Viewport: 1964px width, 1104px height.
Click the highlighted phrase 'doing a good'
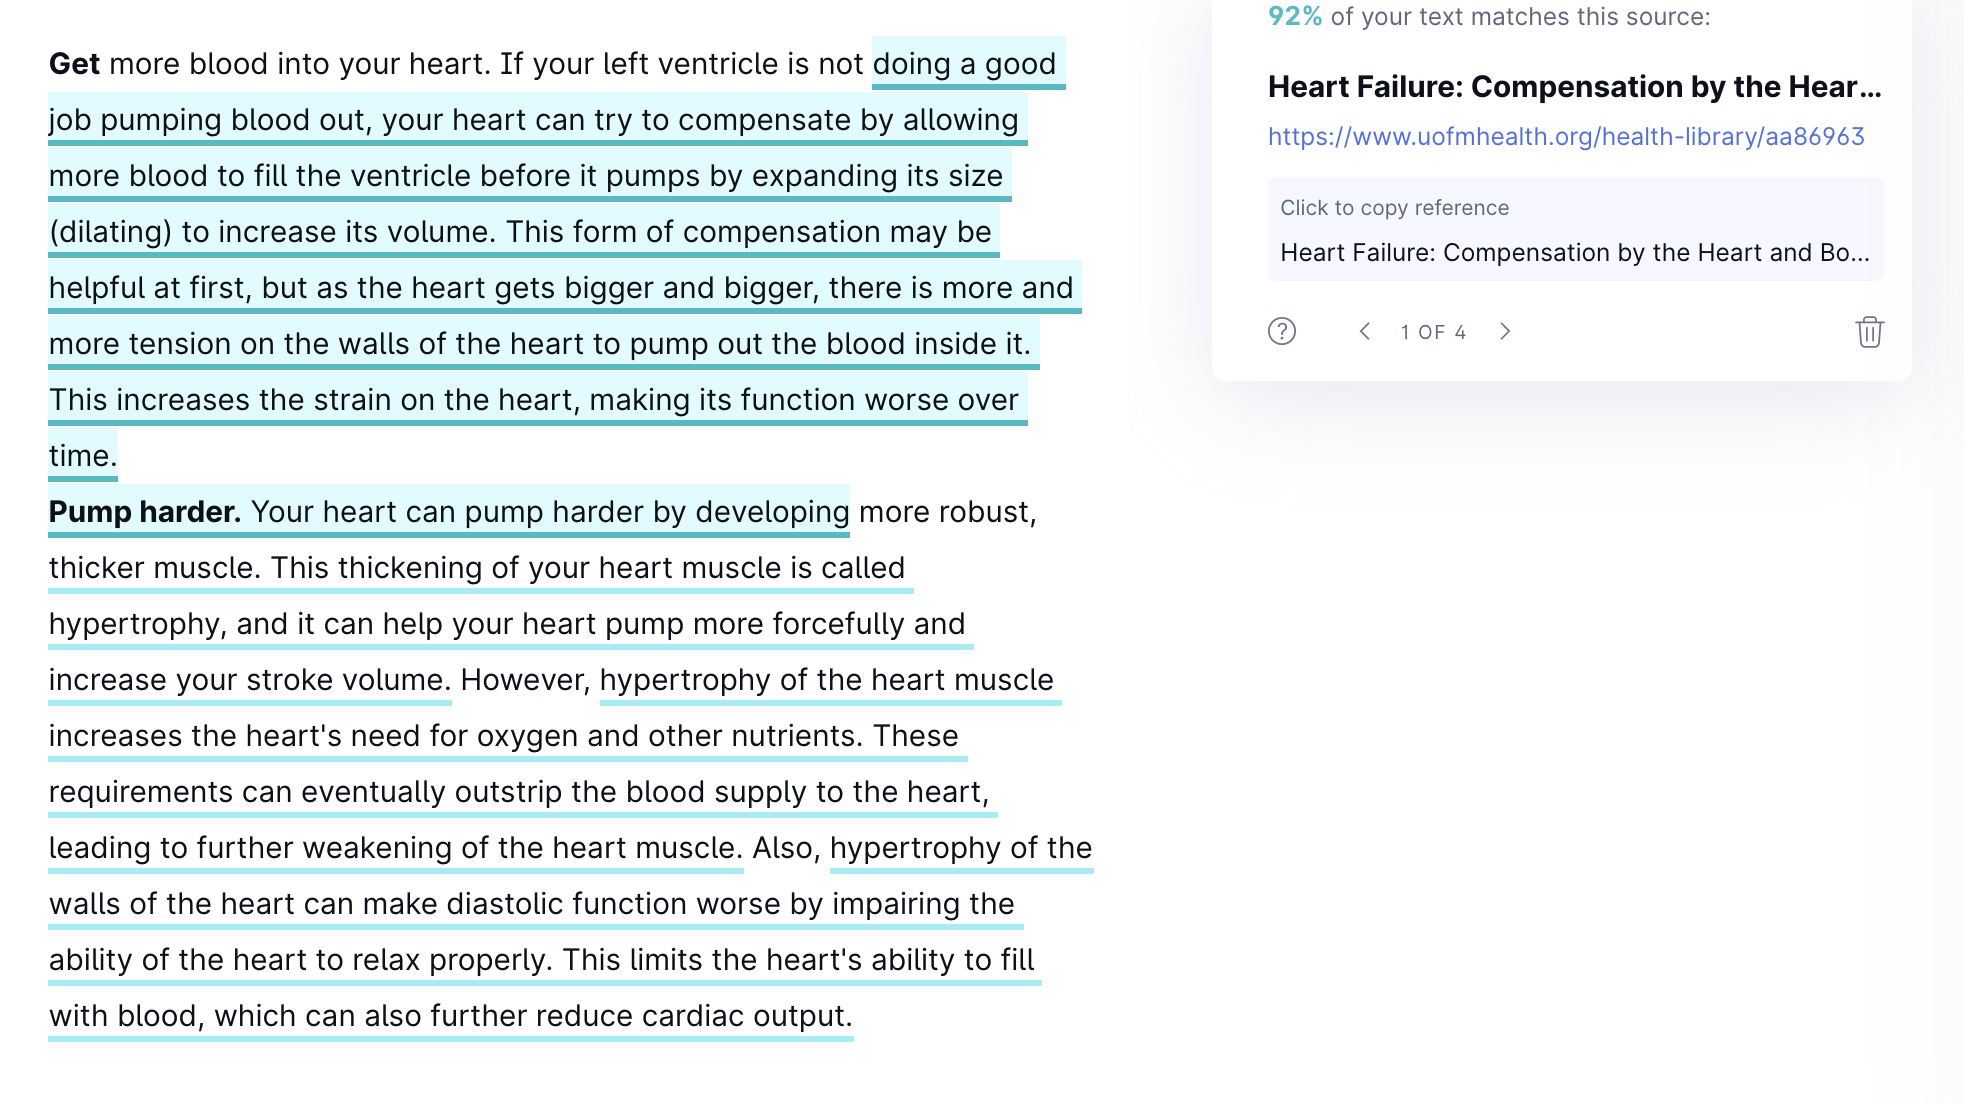(964, 64)
